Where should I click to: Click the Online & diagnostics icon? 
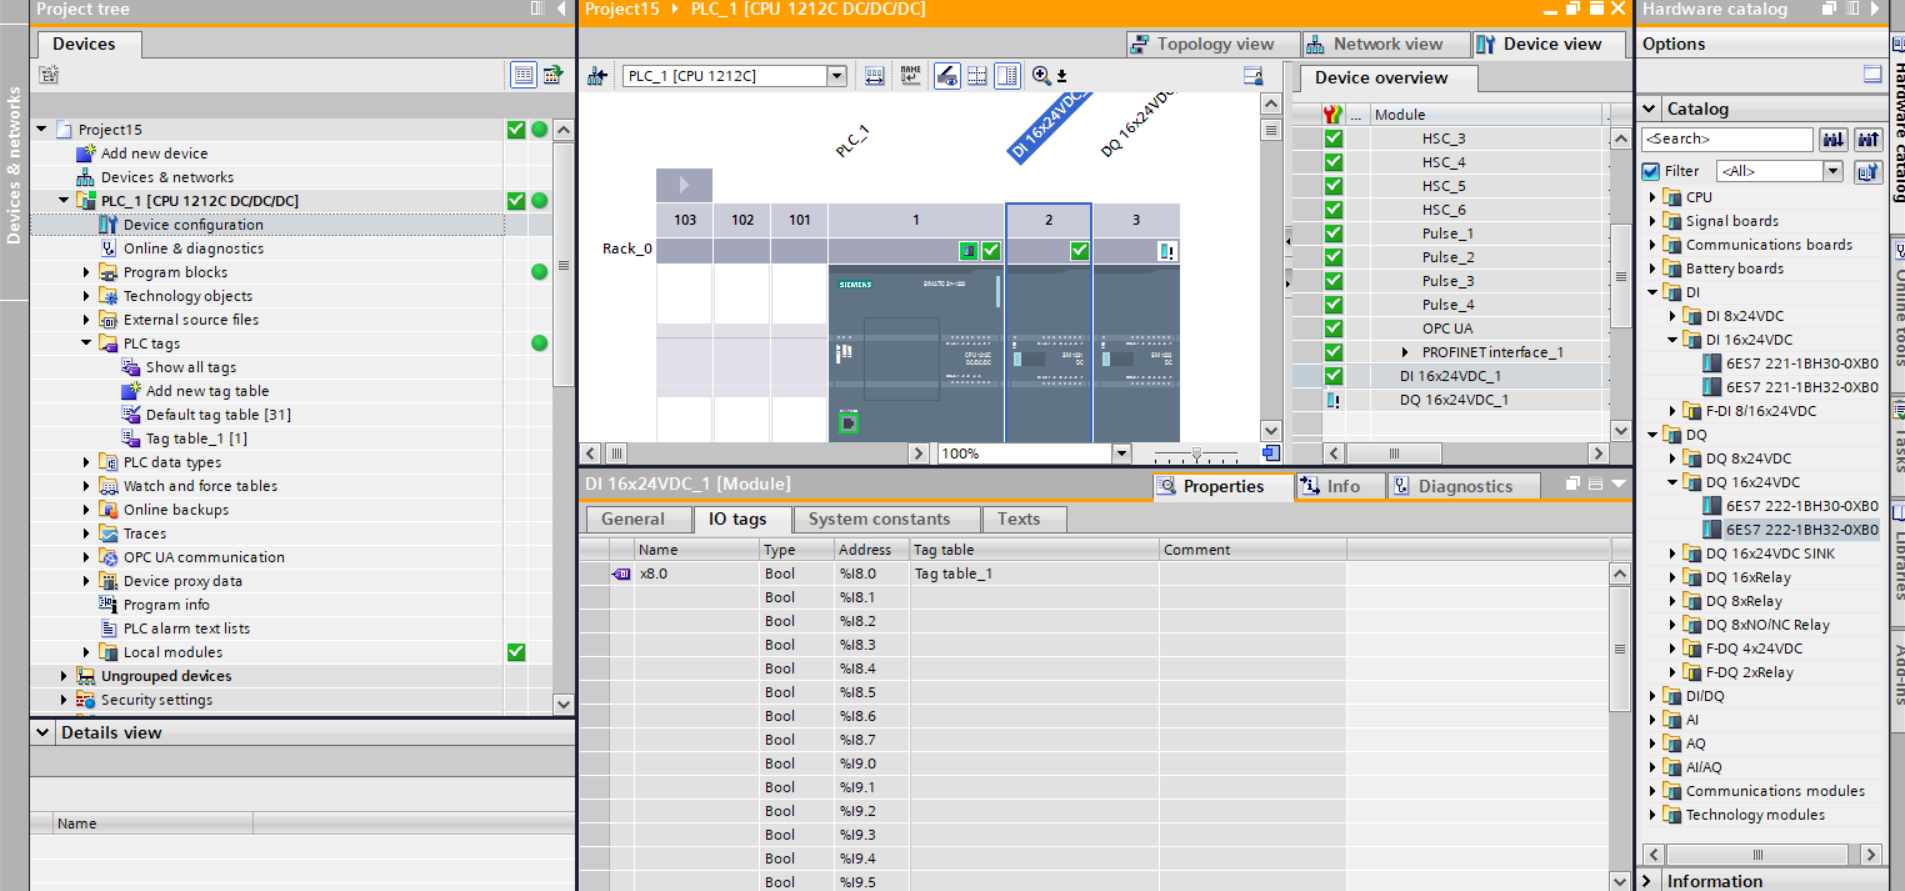pyautogui.click(x=108, y=248)
